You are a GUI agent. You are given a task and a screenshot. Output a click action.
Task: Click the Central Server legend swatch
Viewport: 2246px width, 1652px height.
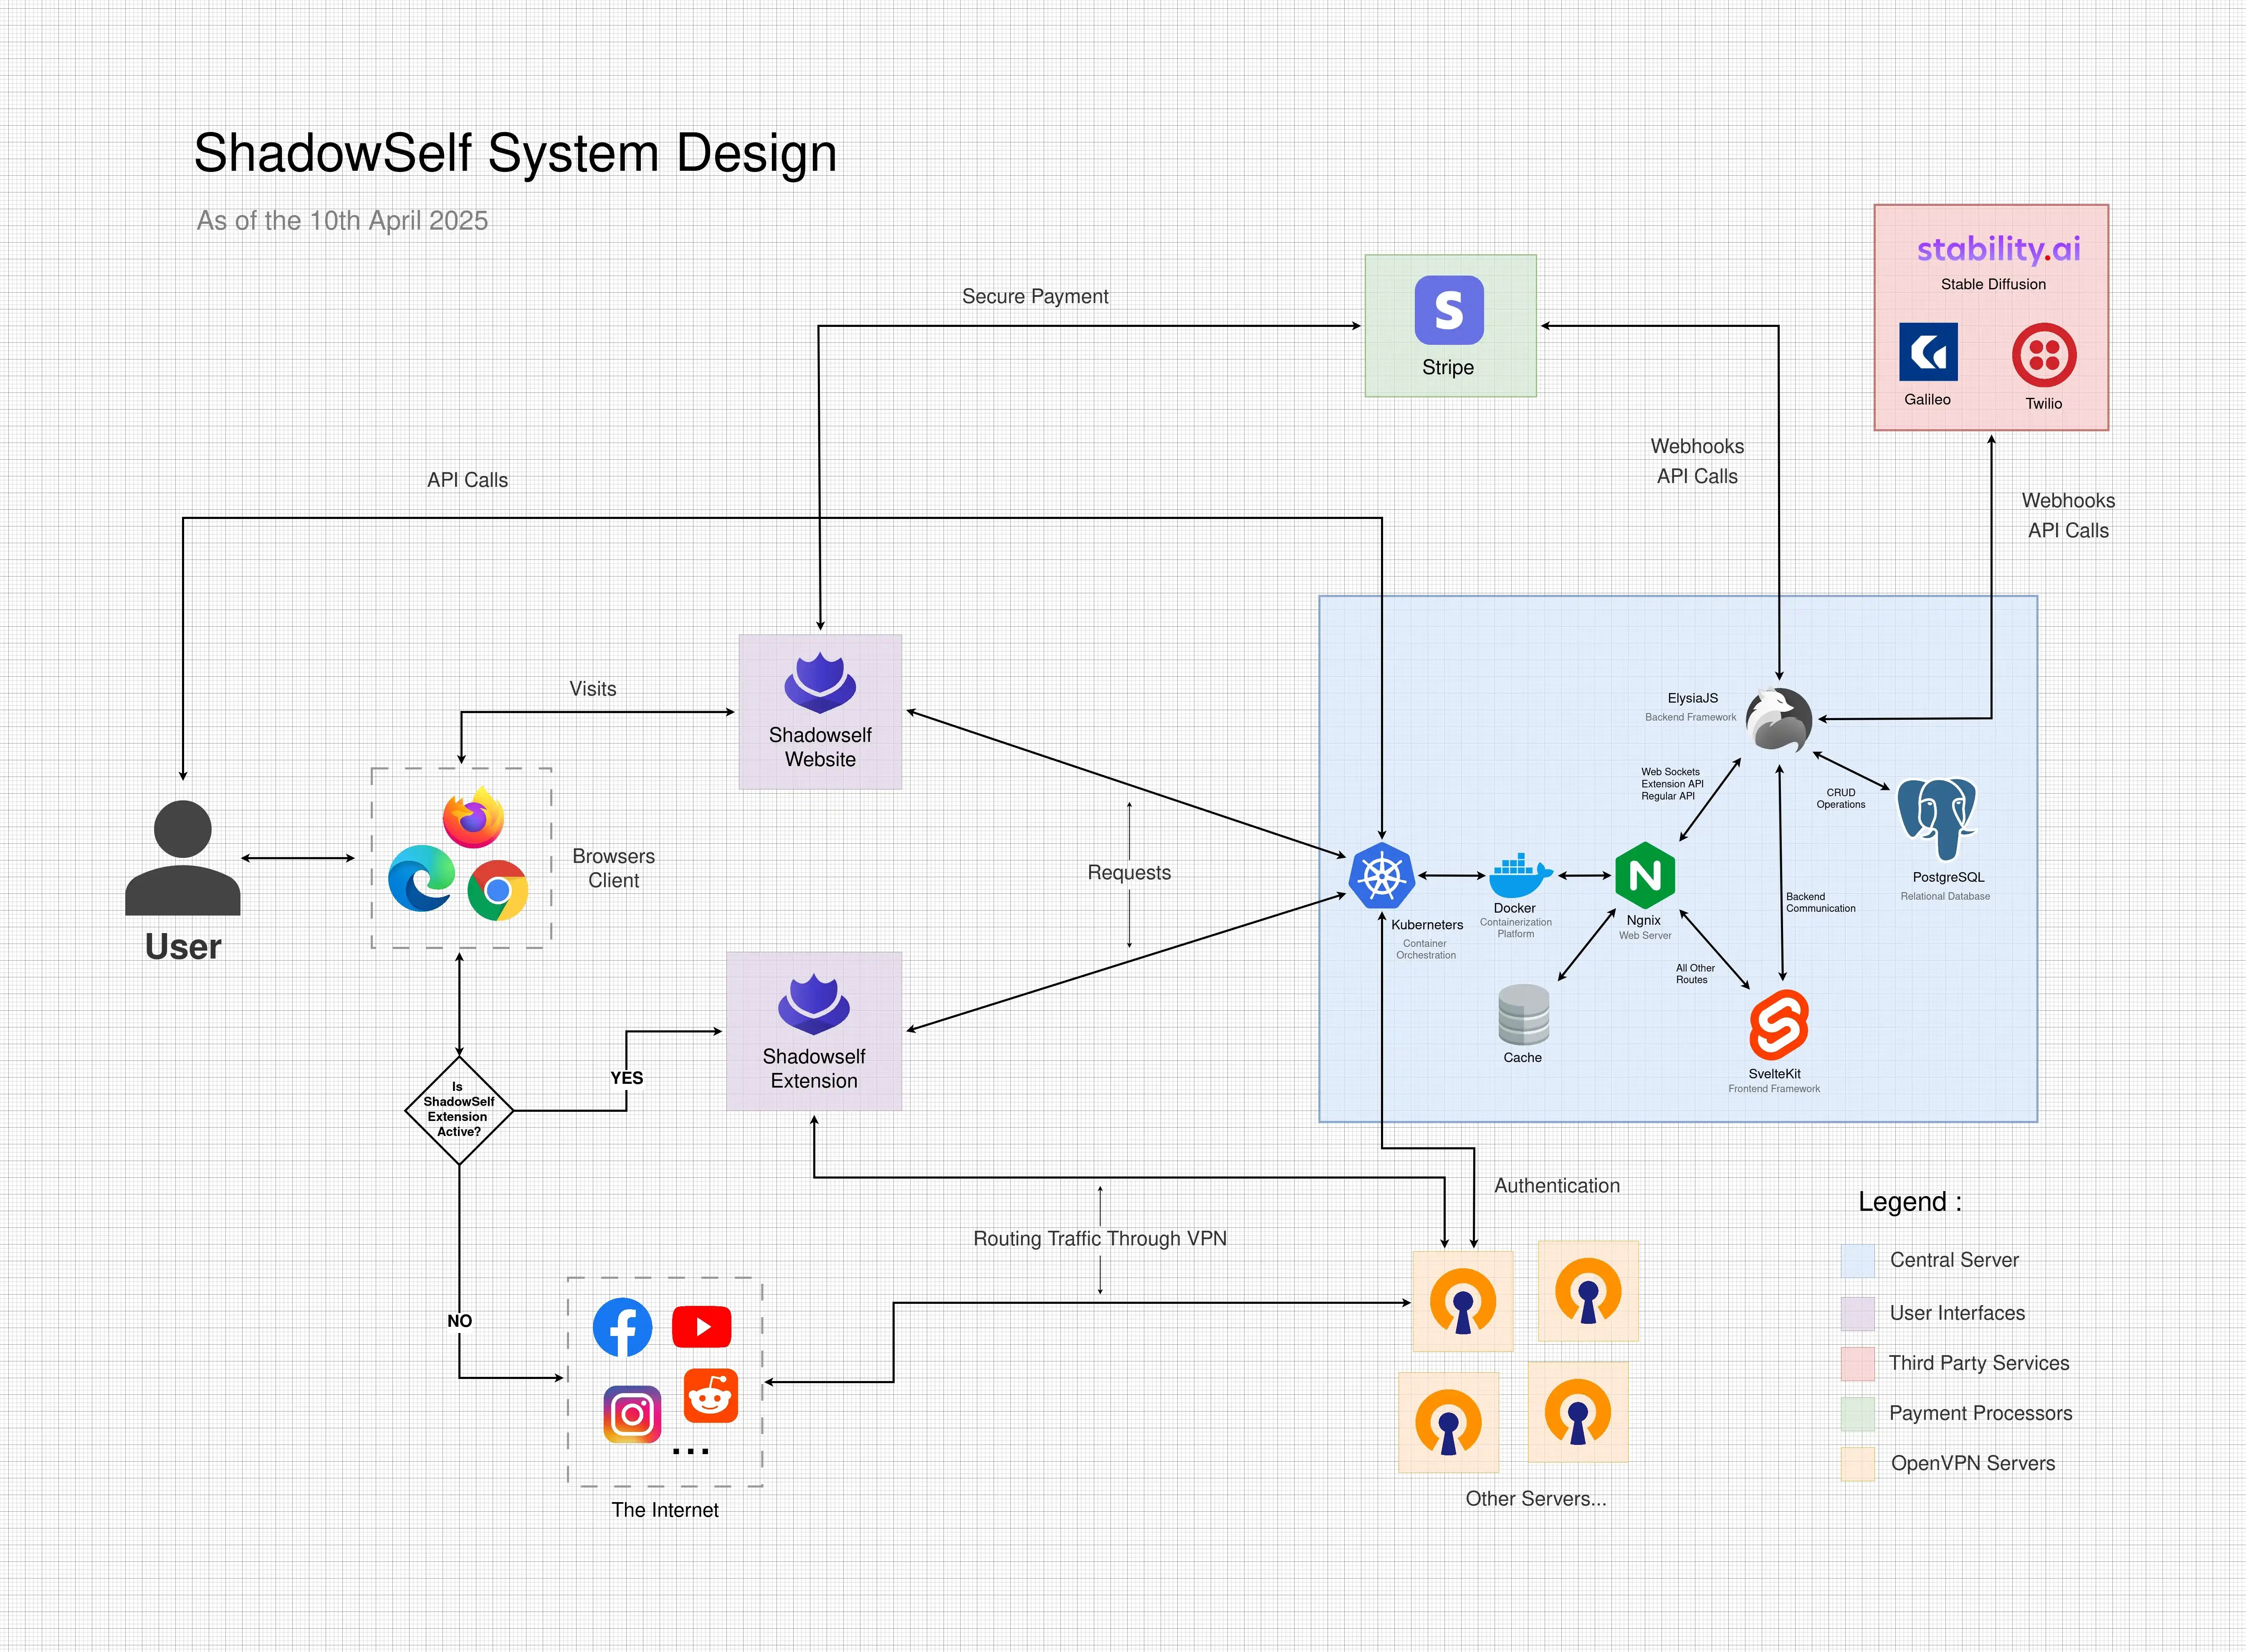1858,1260
